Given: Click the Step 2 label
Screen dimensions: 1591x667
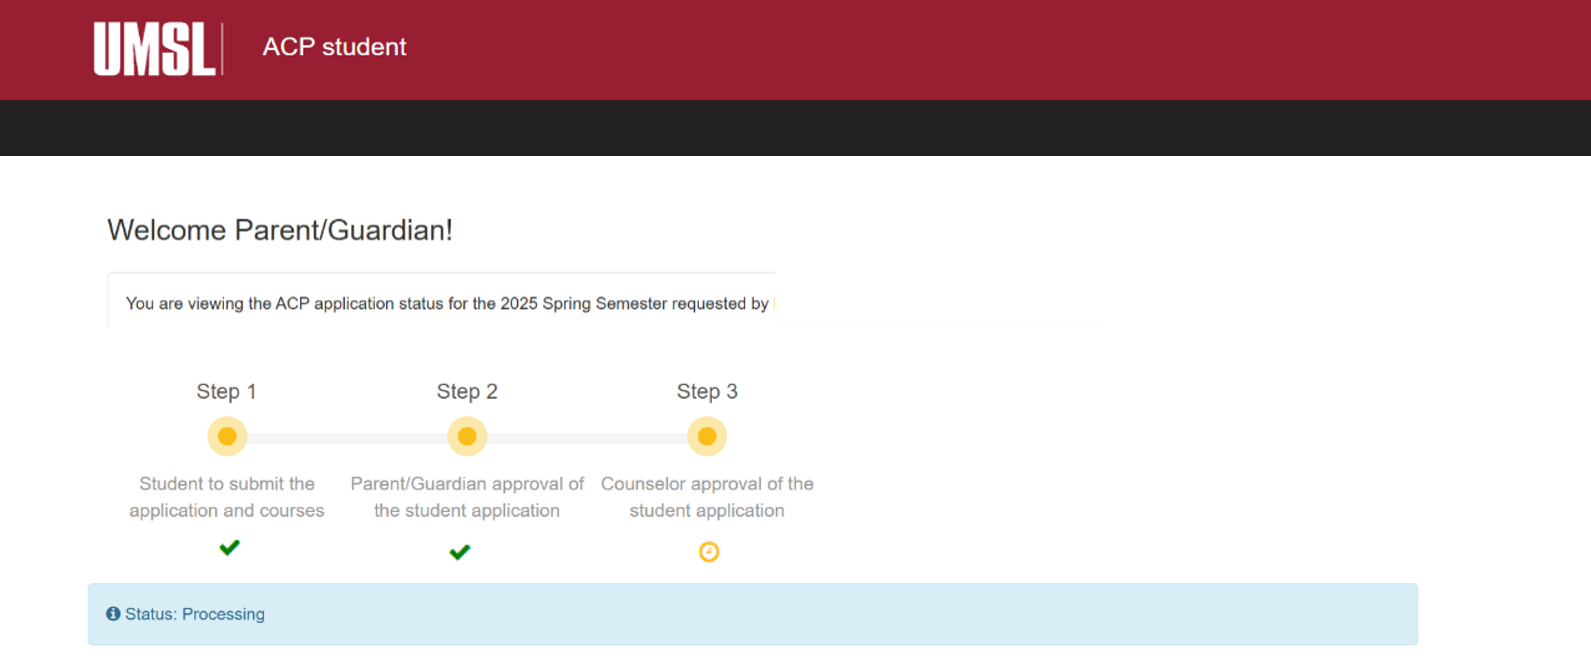Looking at the screenshot, I should click(x=466, y=391).
